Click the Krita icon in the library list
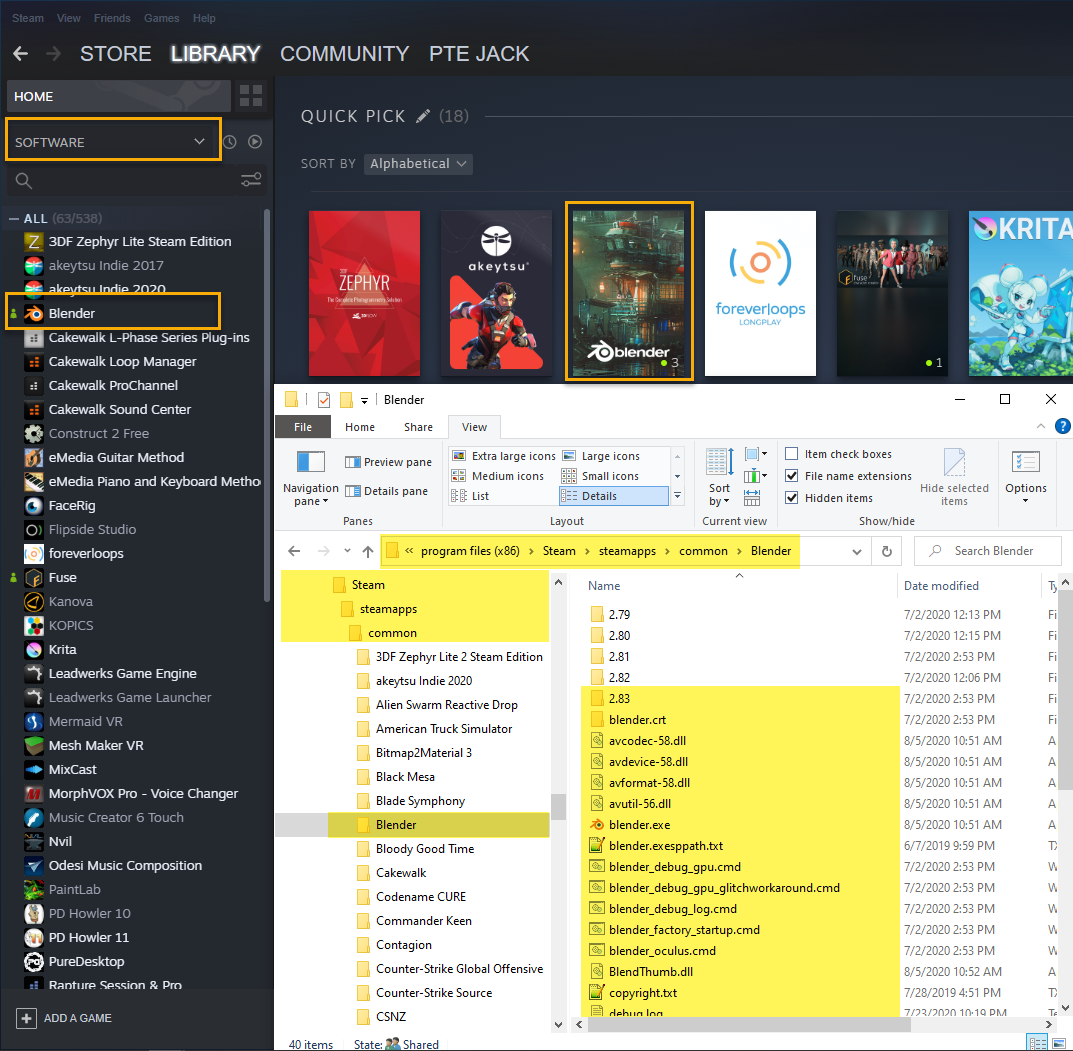 pos(34,649)
